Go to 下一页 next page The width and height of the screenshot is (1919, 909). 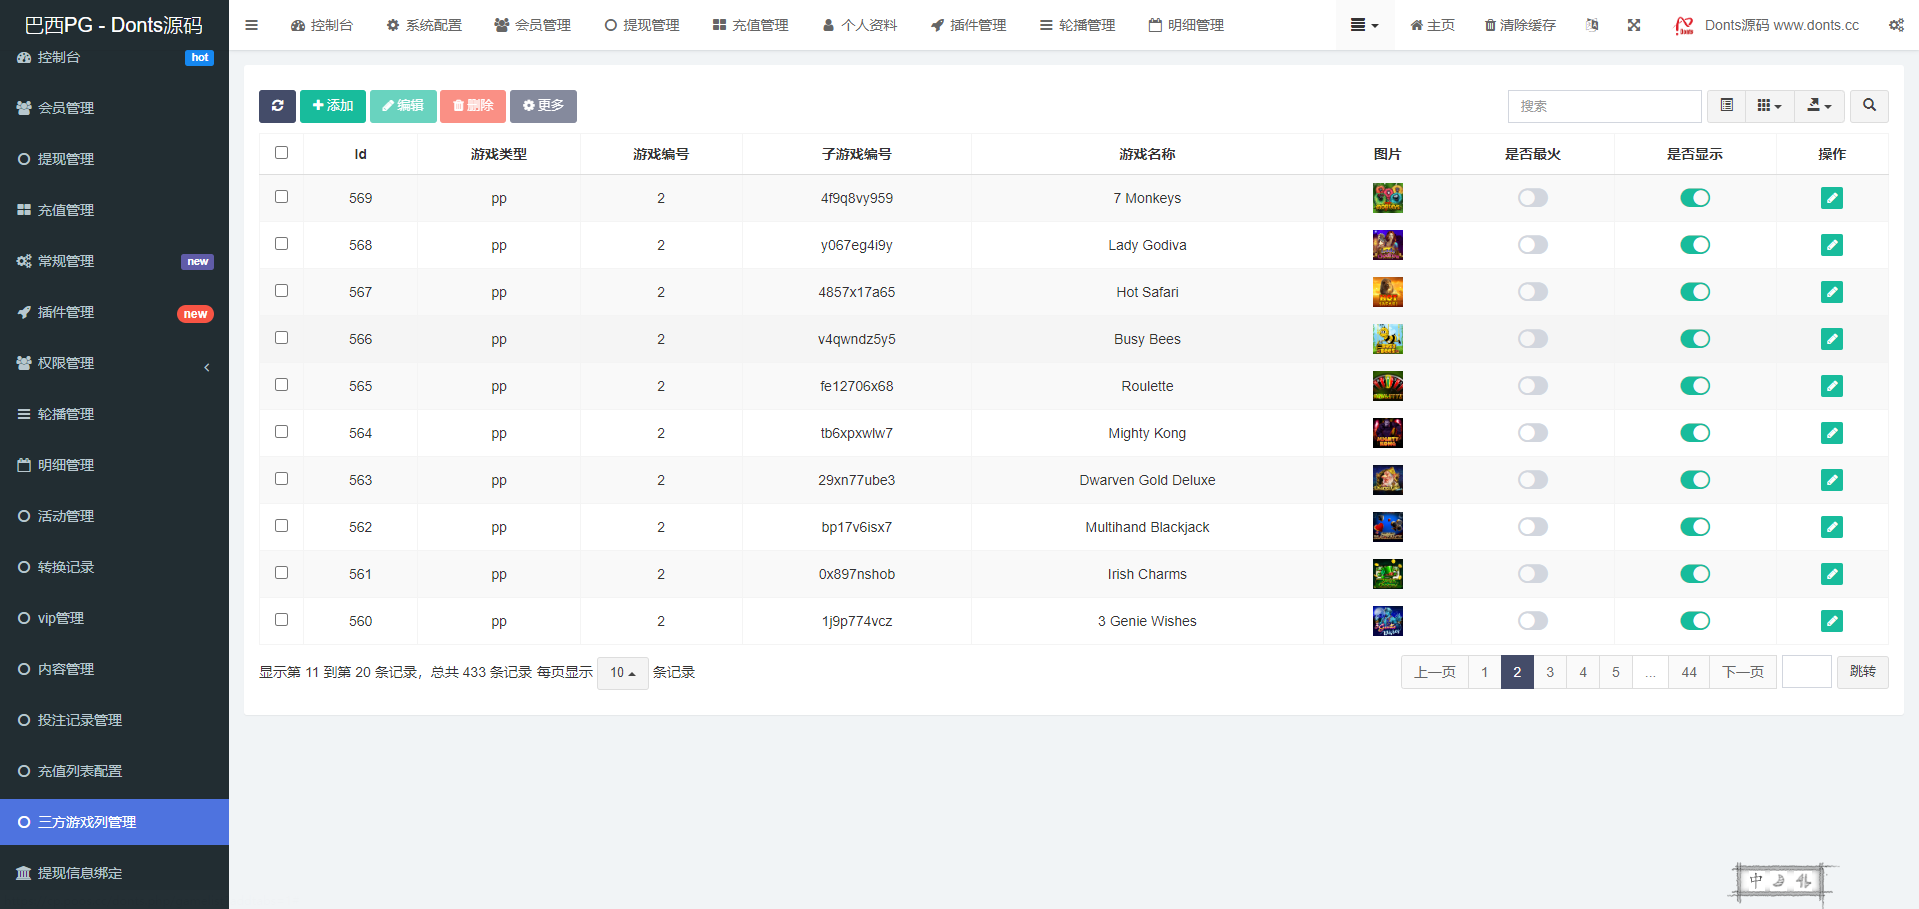[1743, 672]
